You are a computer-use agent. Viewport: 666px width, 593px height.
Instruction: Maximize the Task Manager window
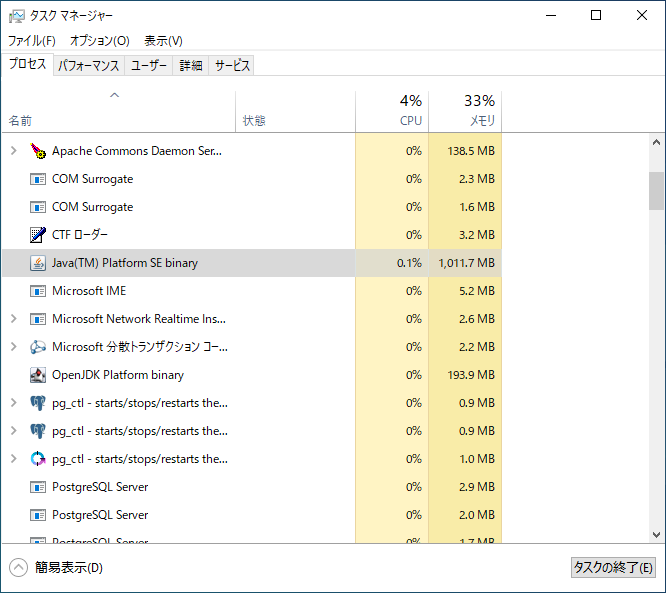coord(596,16)
